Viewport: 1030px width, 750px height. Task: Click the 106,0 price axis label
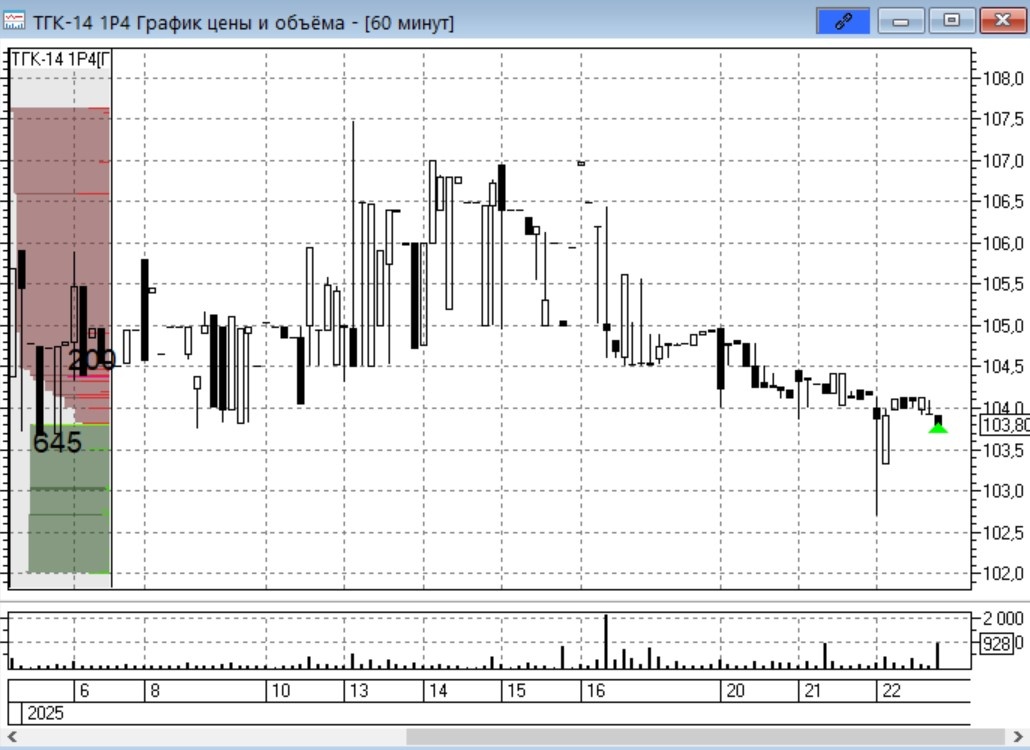[x=1003, y=244]
